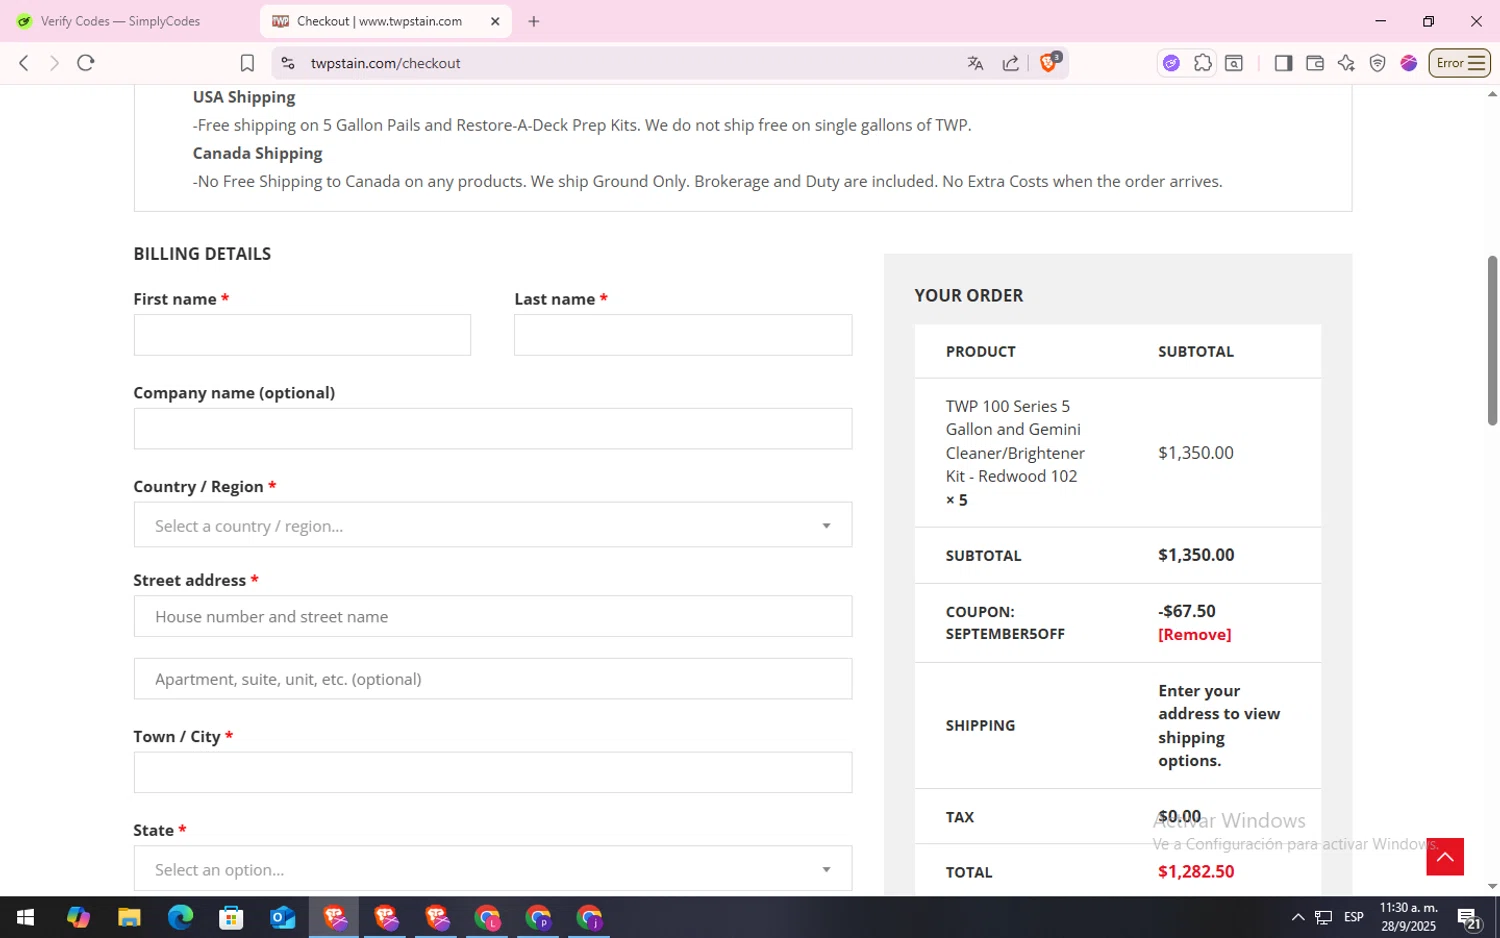The width and height of the screenshot is (1500, 938).
Task: Close the Checkout tab
Action: [x=495, y=21]
